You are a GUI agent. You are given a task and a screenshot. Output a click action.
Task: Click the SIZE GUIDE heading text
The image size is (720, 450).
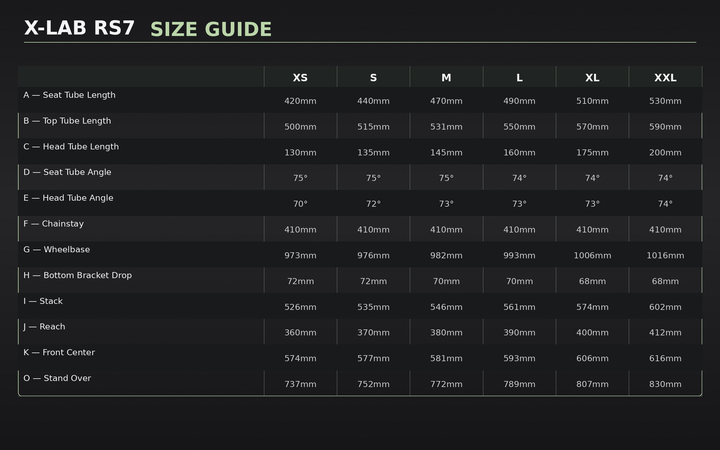211,30
